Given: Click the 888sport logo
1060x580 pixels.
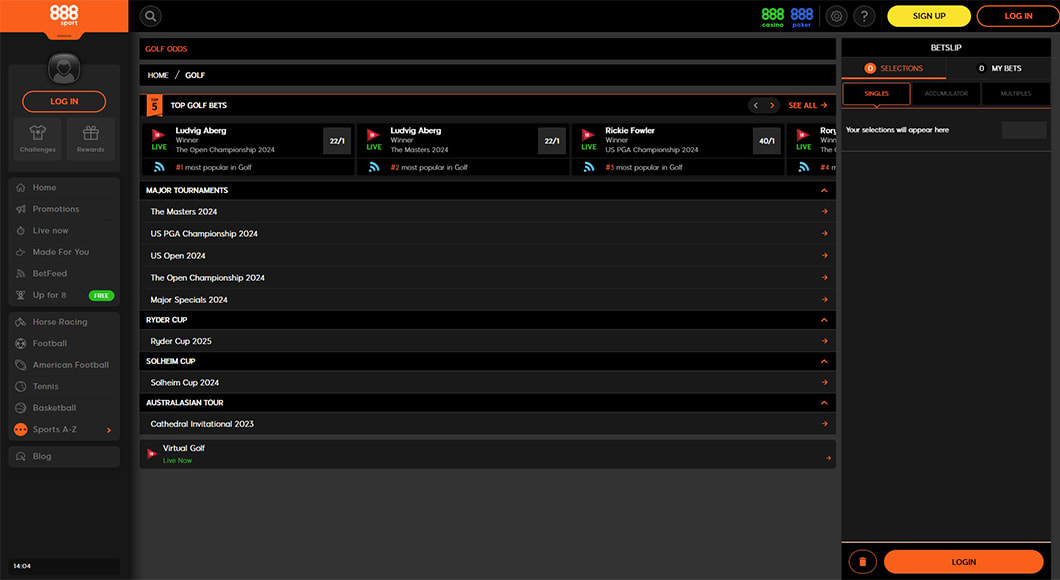Looking at the screenshot, I should click(64, 15).
